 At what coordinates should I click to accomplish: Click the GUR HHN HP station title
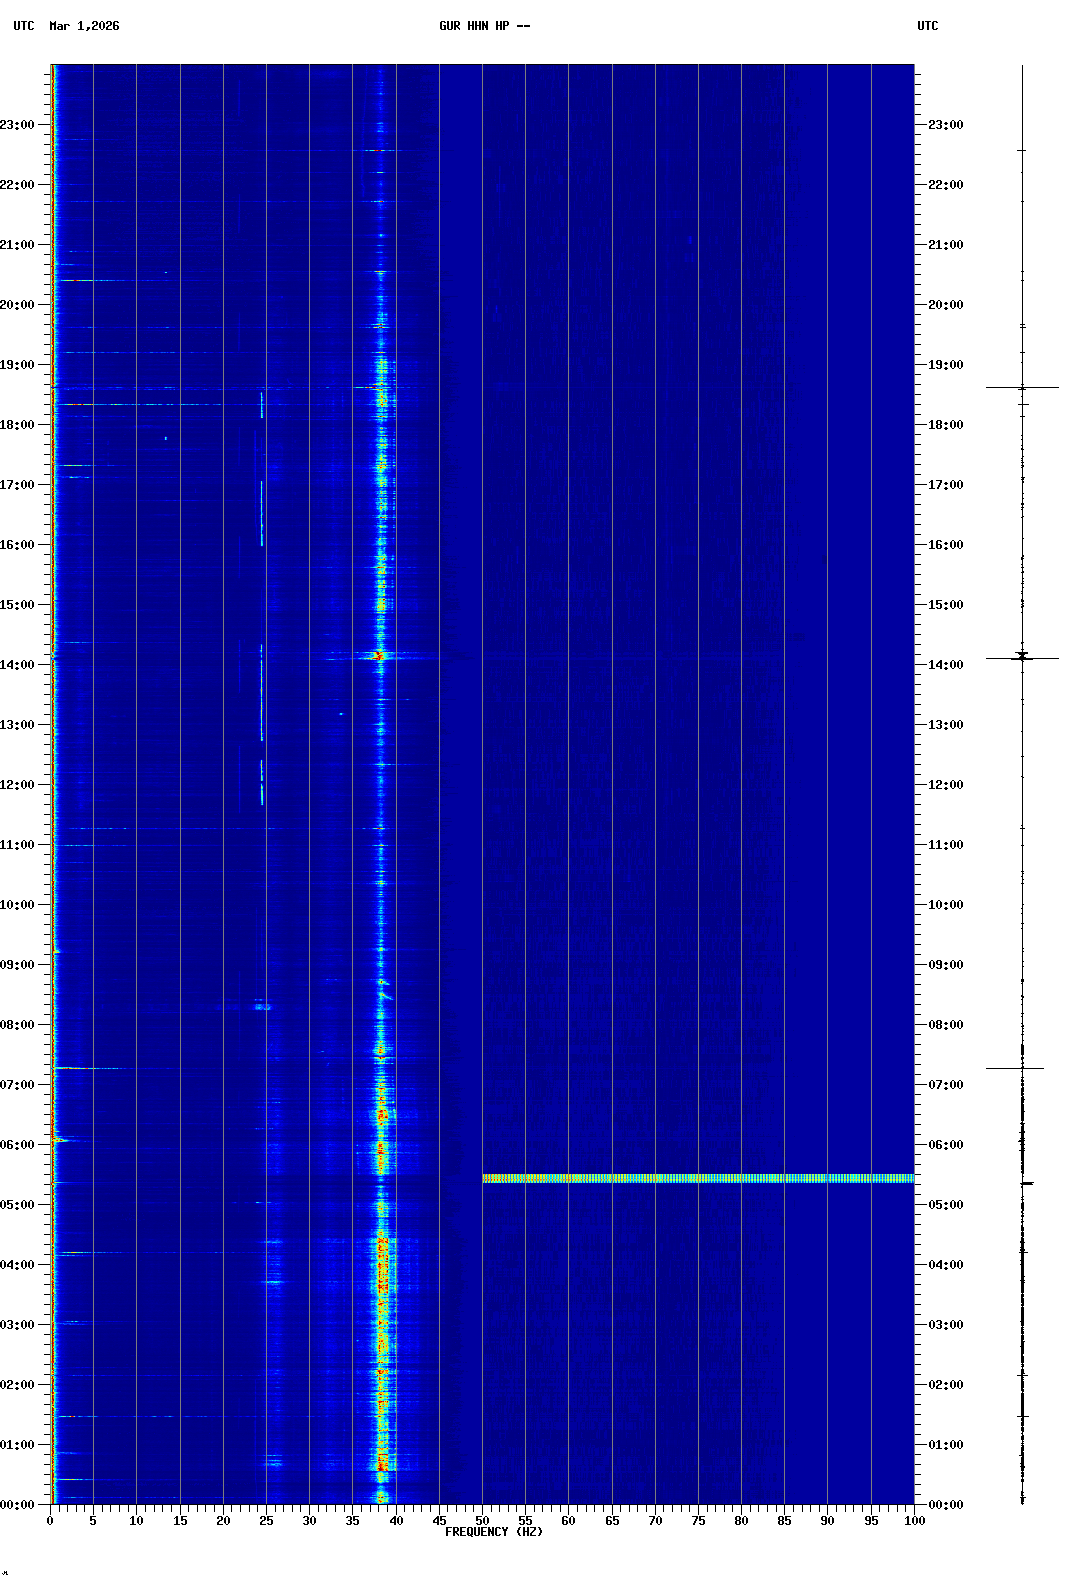tap(484, 26)
